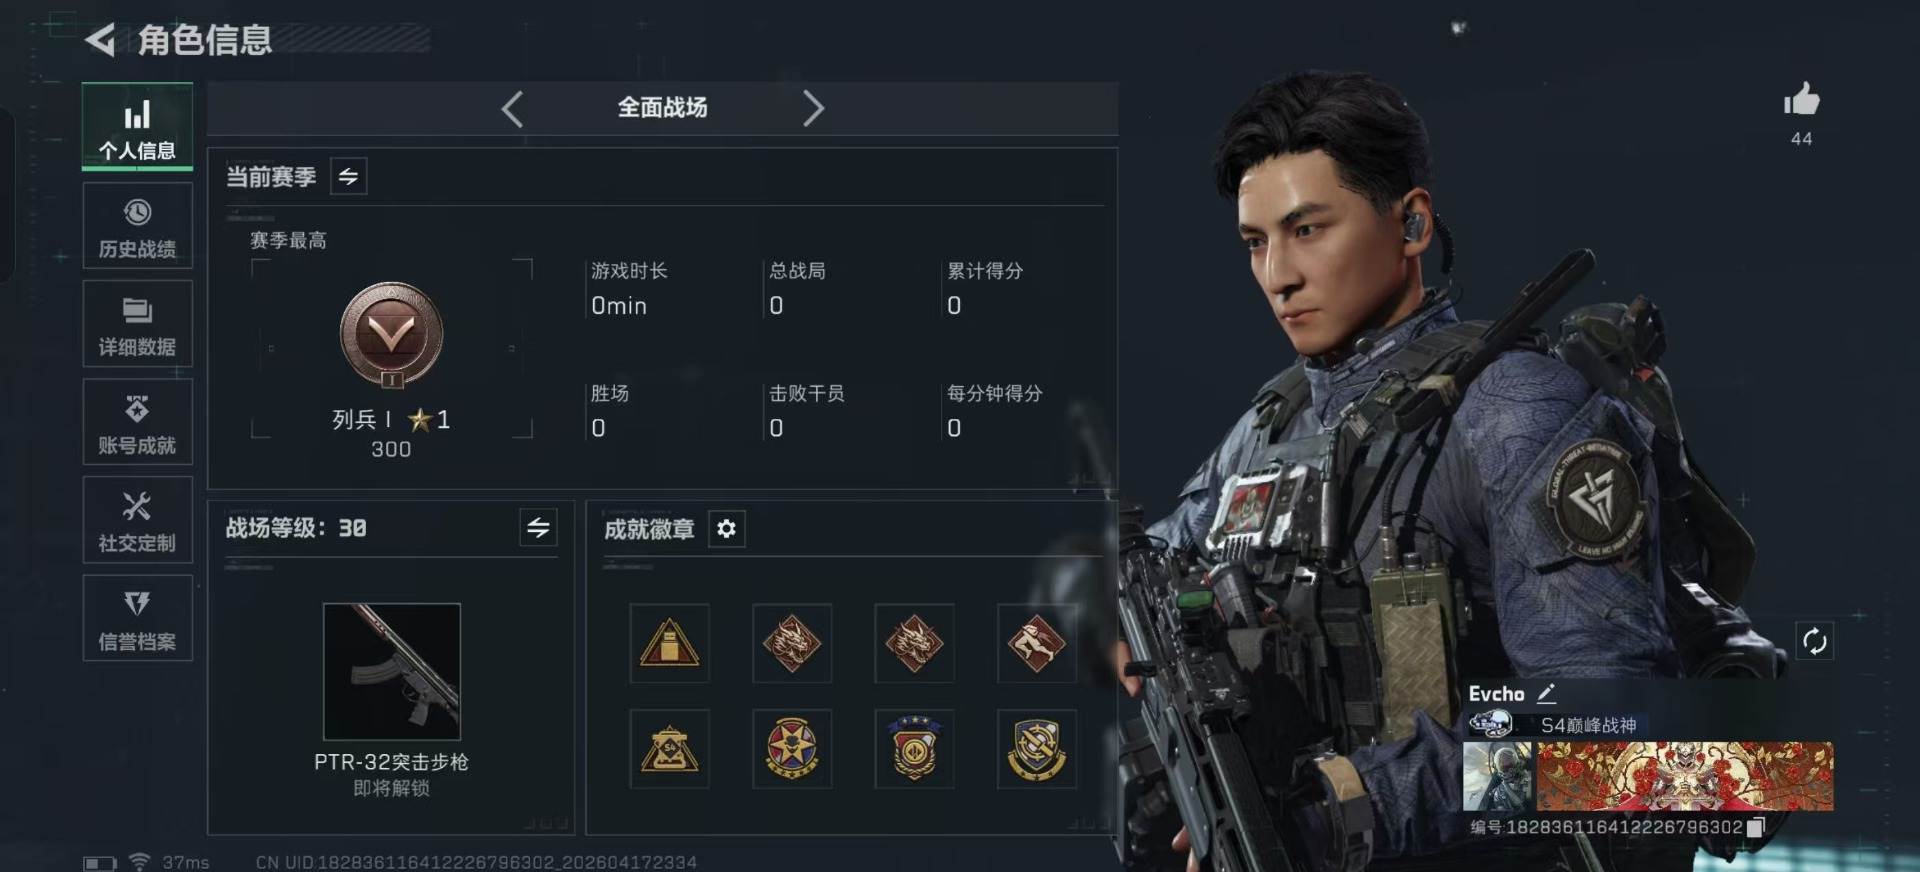The image size is (1920, 872).
Task: Open the 详细数据 sidebar tab
Action: 138,324
